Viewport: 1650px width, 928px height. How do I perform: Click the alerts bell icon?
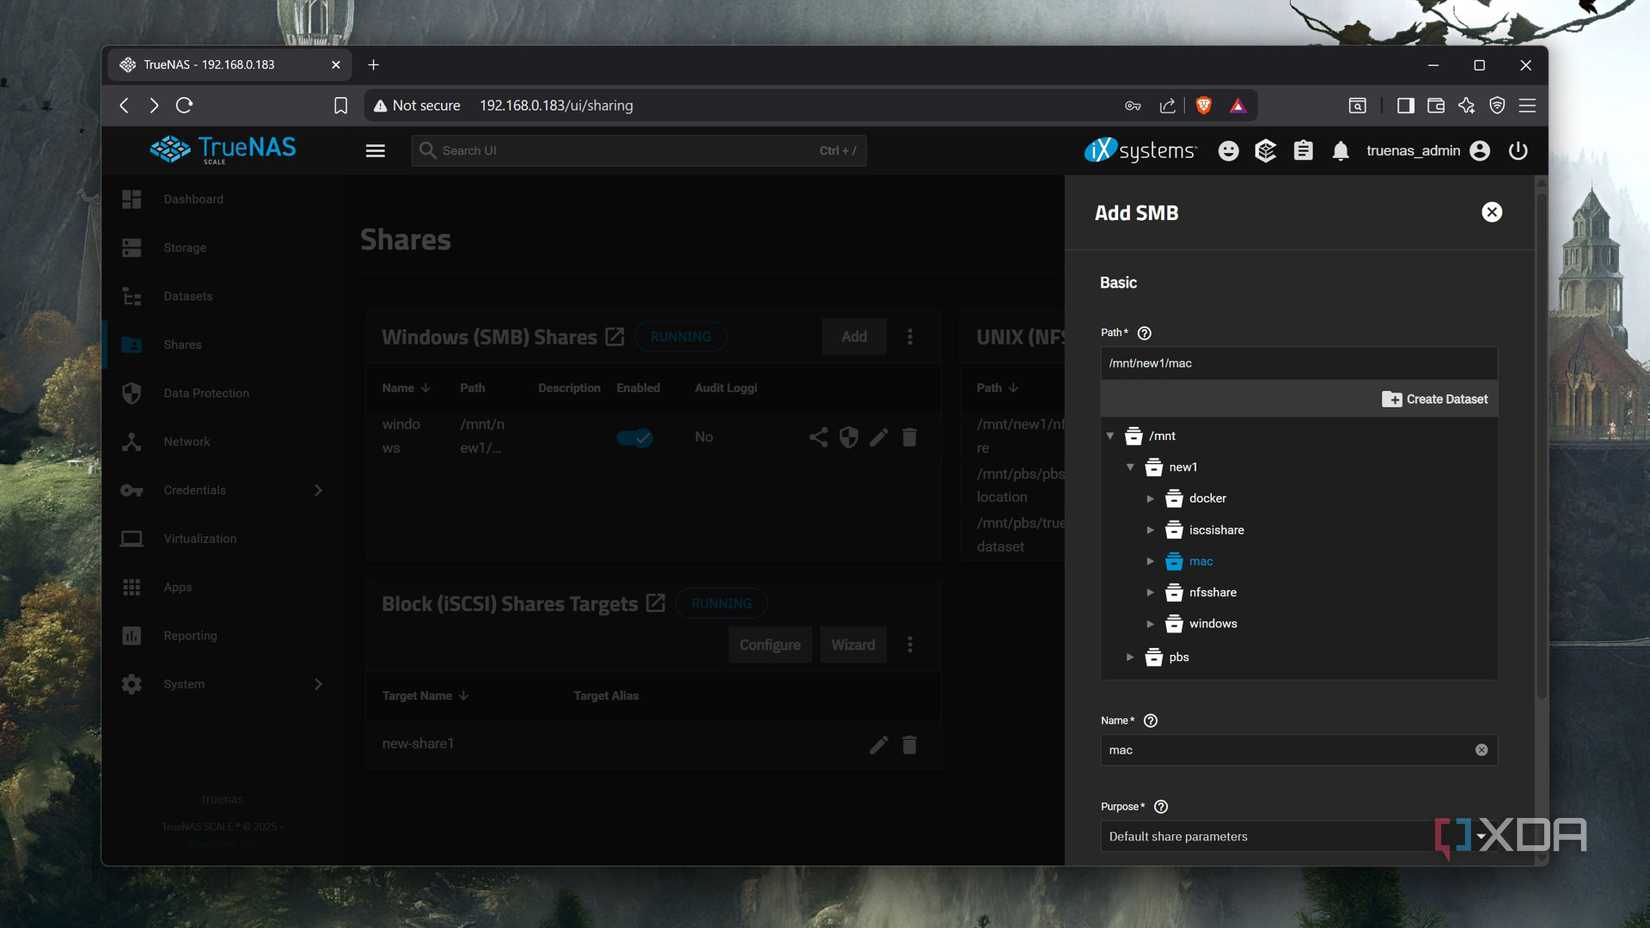[x=1340, y=151]
